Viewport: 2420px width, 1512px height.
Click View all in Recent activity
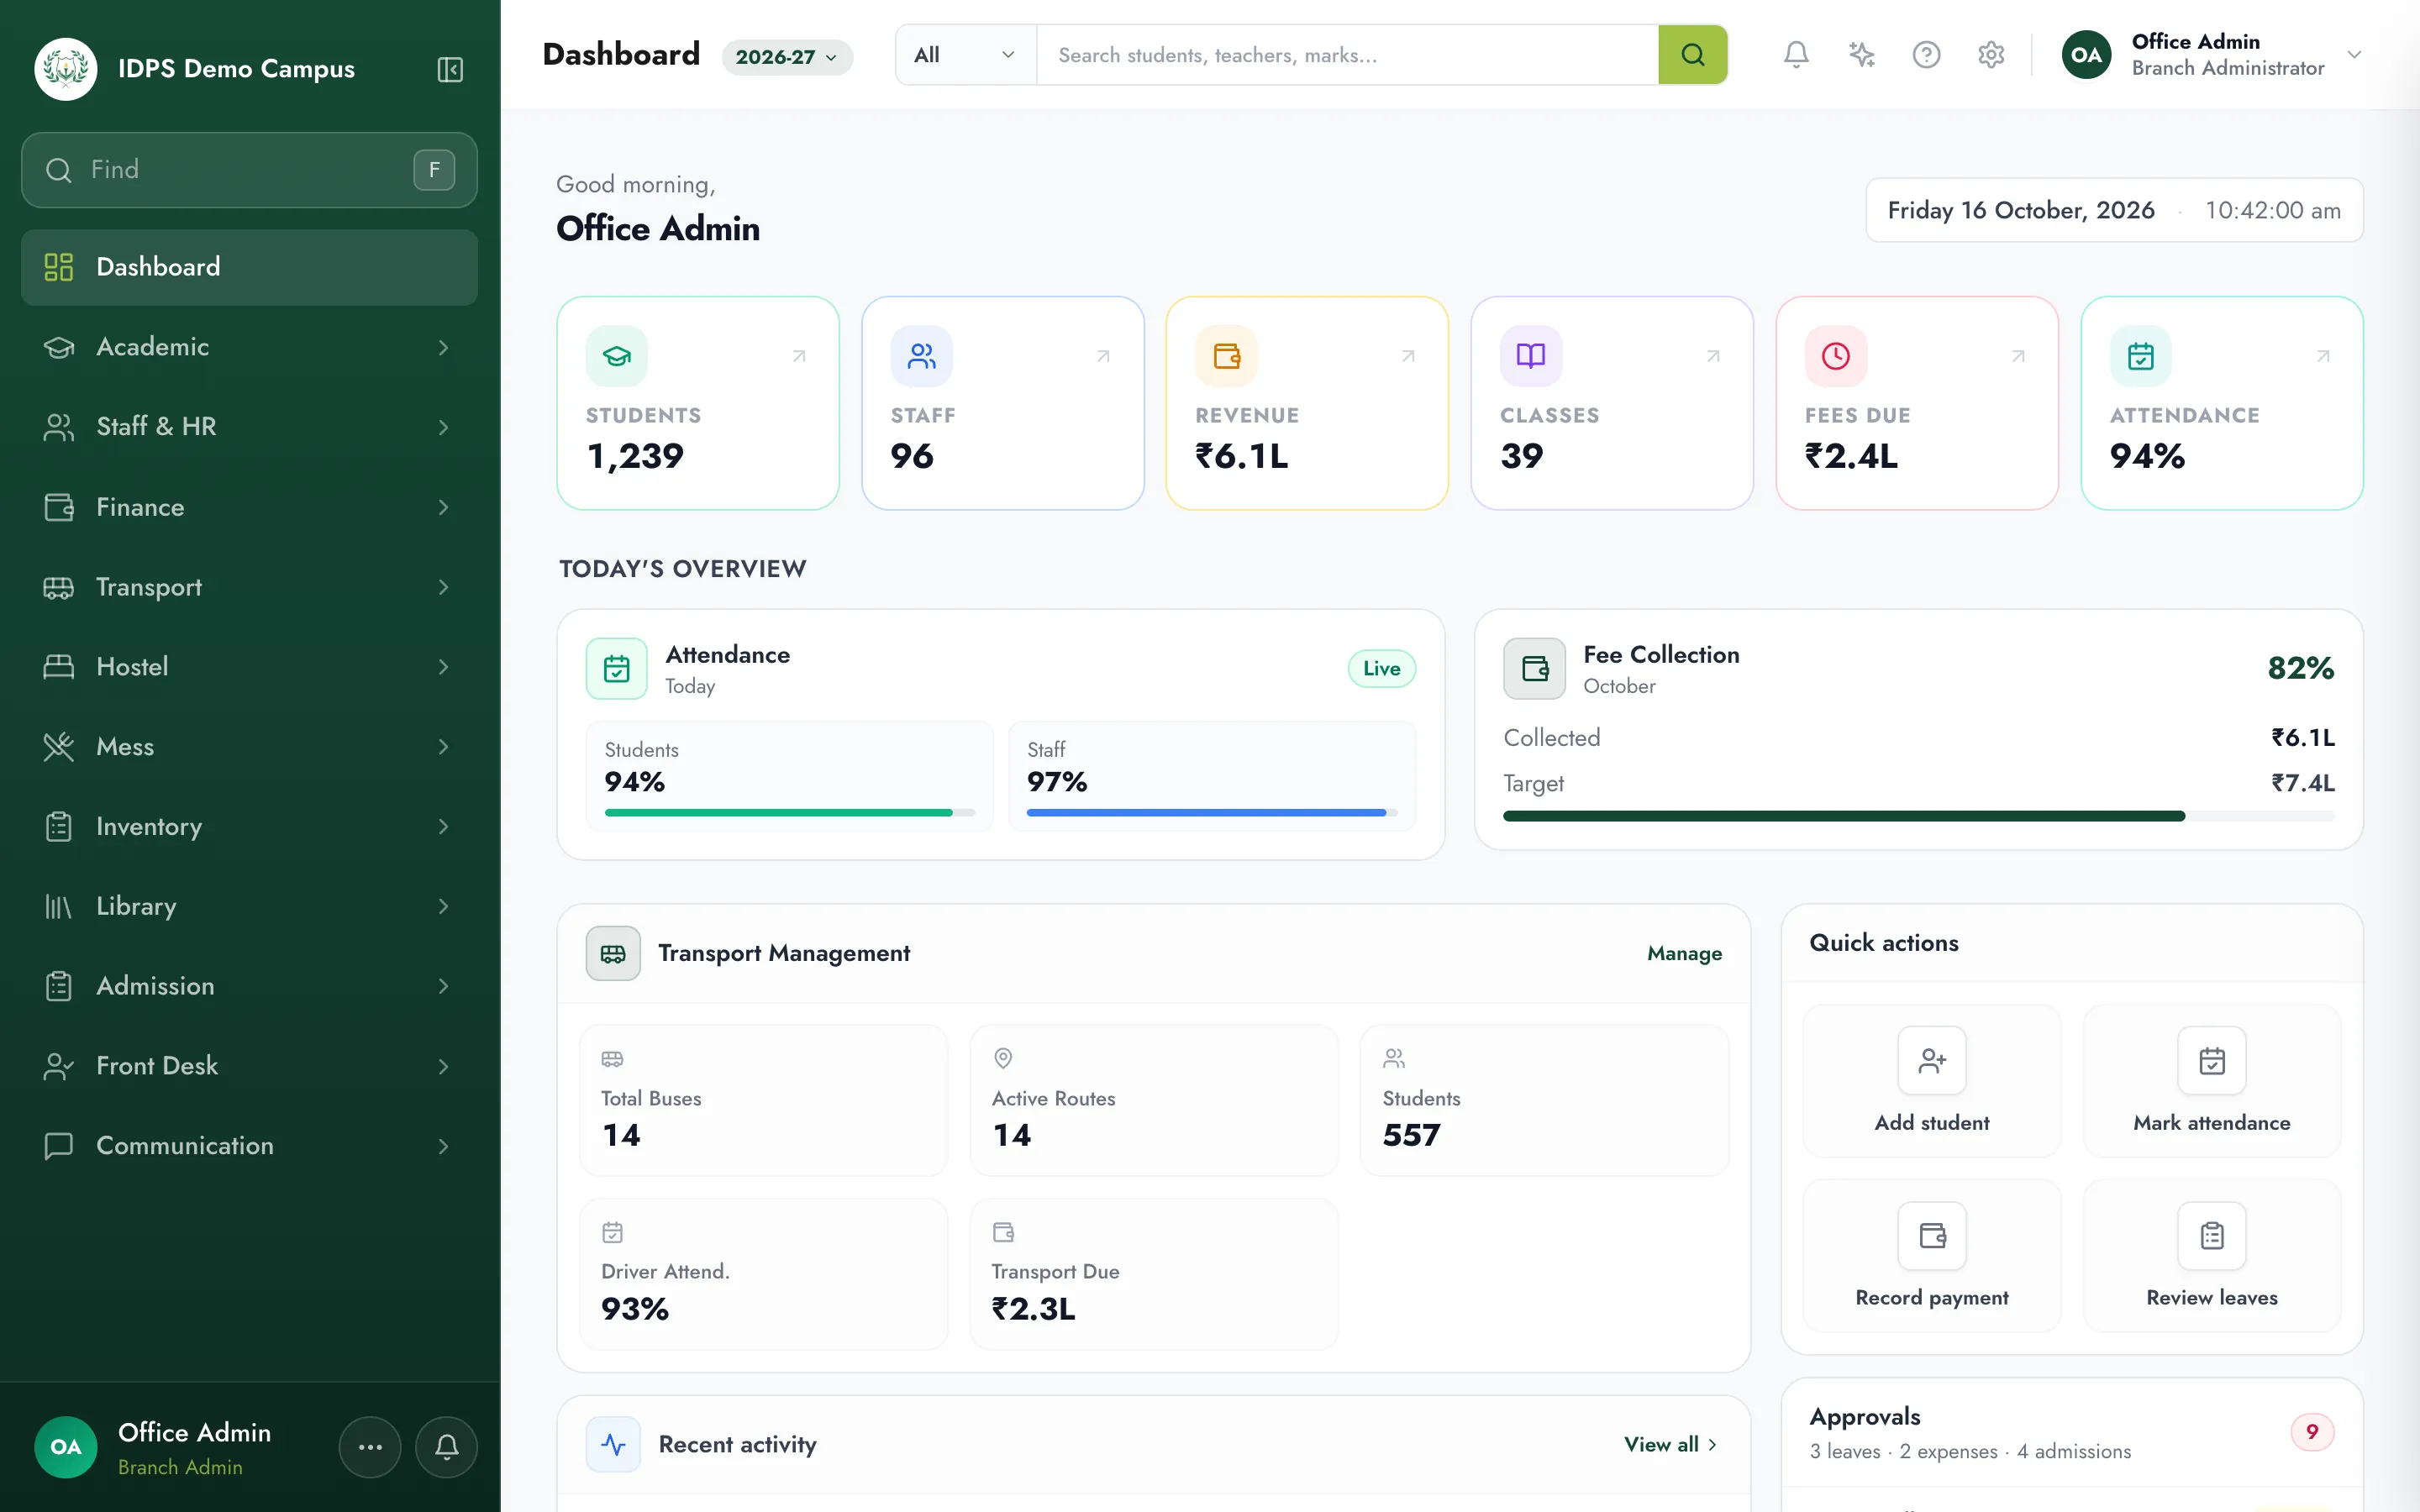pos(1670,1444)
